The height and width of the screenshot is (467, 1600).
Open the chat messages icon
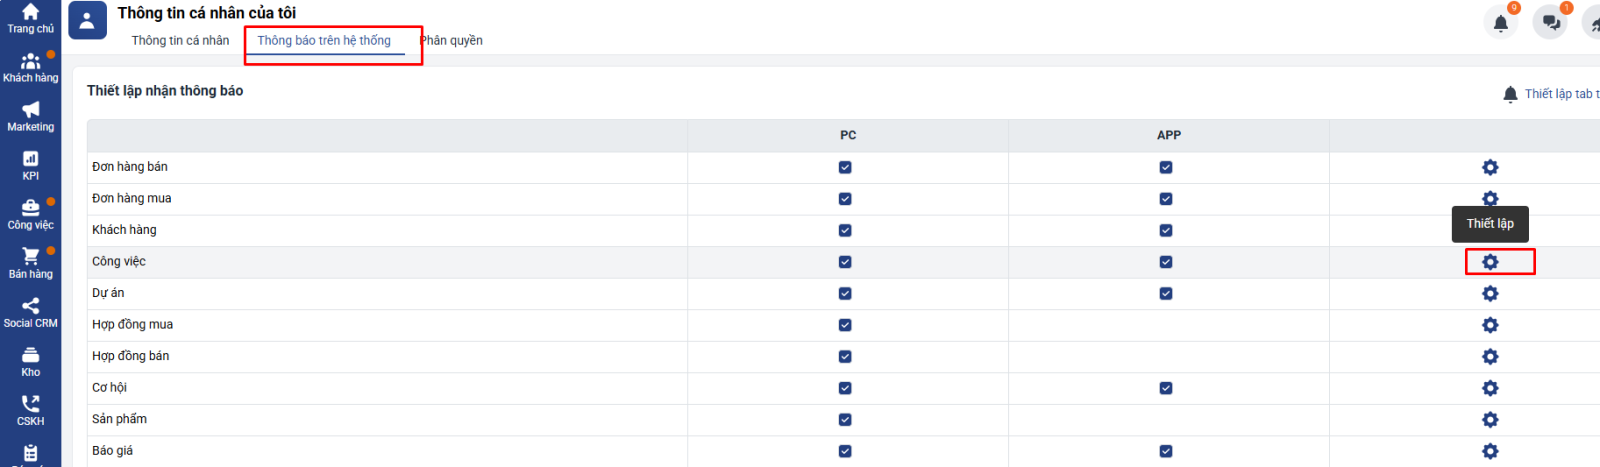pos(1551,23)
